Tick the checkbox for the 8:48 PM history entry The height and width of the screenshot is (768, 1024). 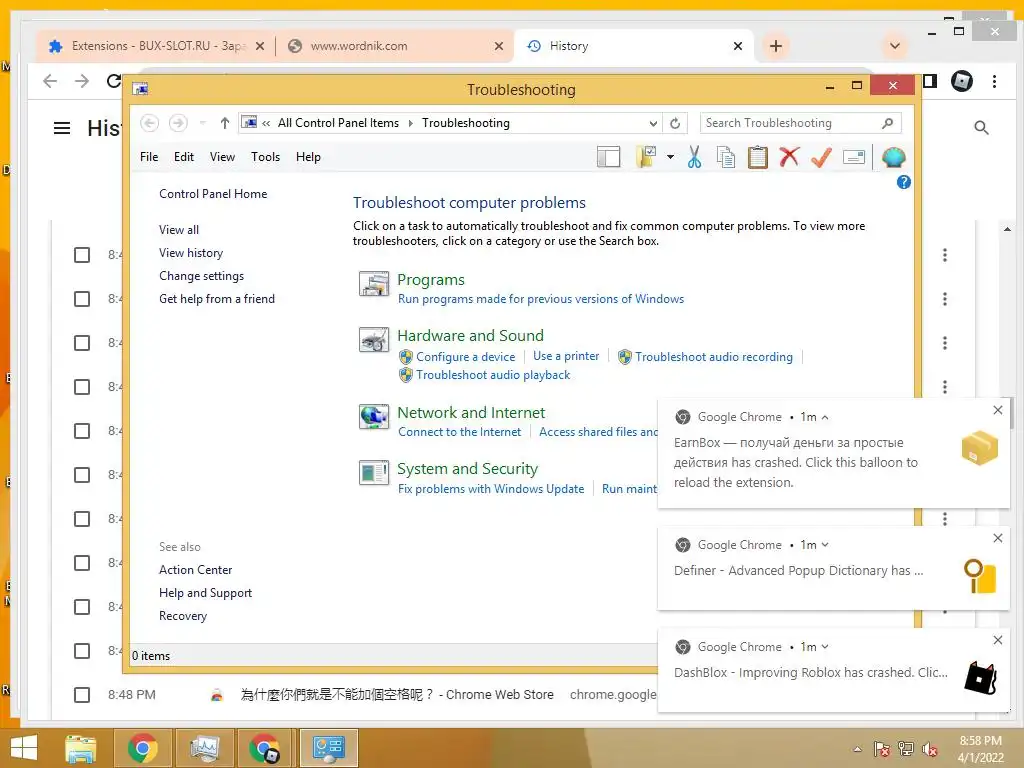(82, 695)
